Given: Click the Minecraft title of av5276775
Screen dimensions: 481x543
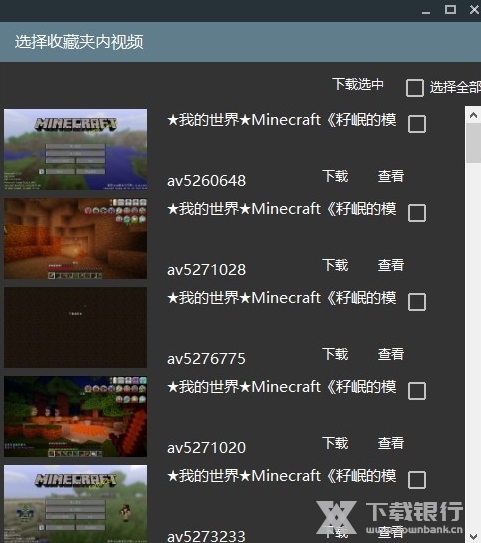Looking at the screenshot, I should [x=282, y=298].
